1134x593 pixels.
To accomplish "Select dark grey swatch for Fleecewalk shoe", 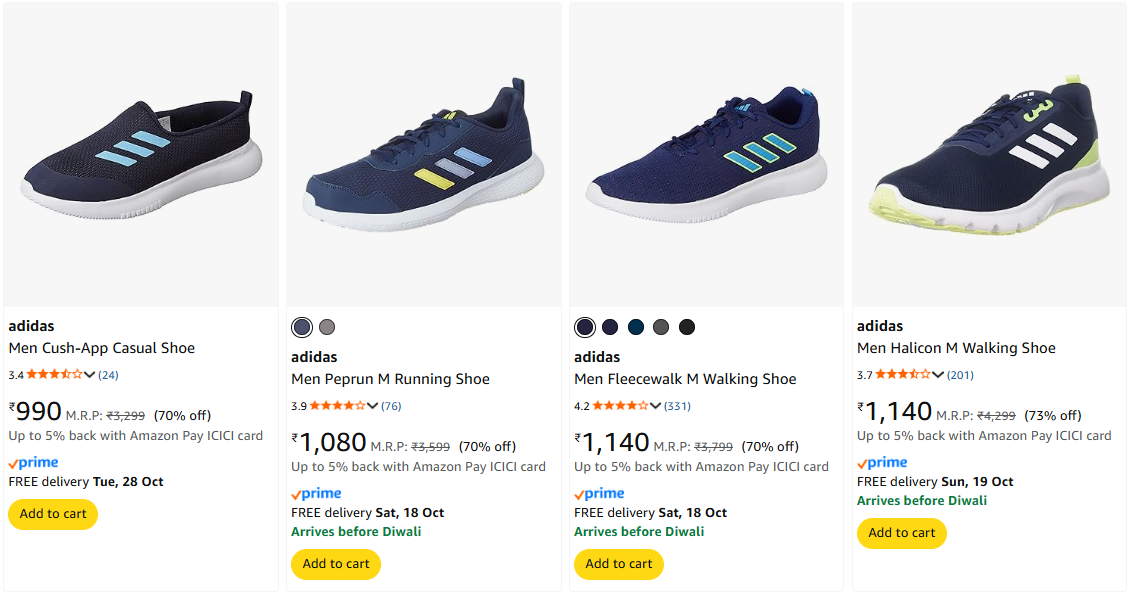I will click(x=661, y=327).
